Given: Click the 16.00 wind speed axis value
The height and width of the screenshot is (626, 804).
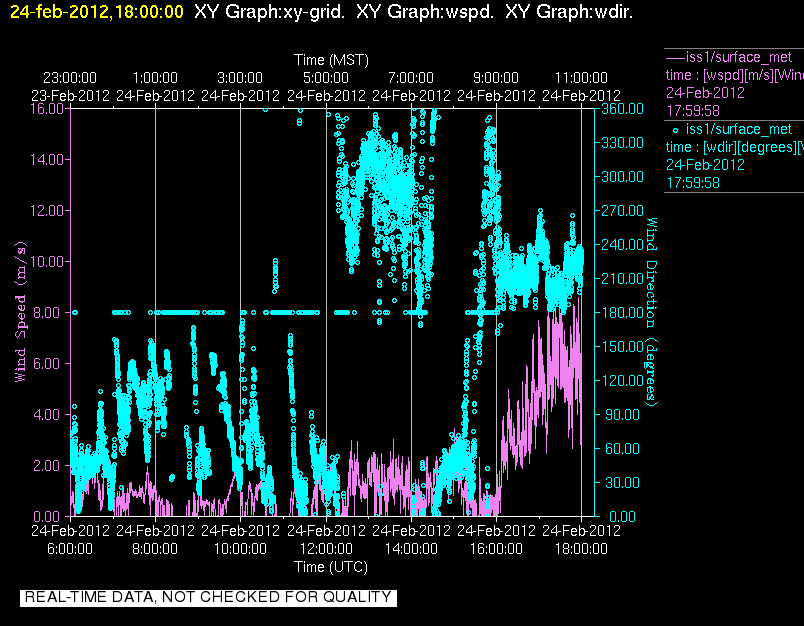Looking at the screenshot, I should 47,109.
